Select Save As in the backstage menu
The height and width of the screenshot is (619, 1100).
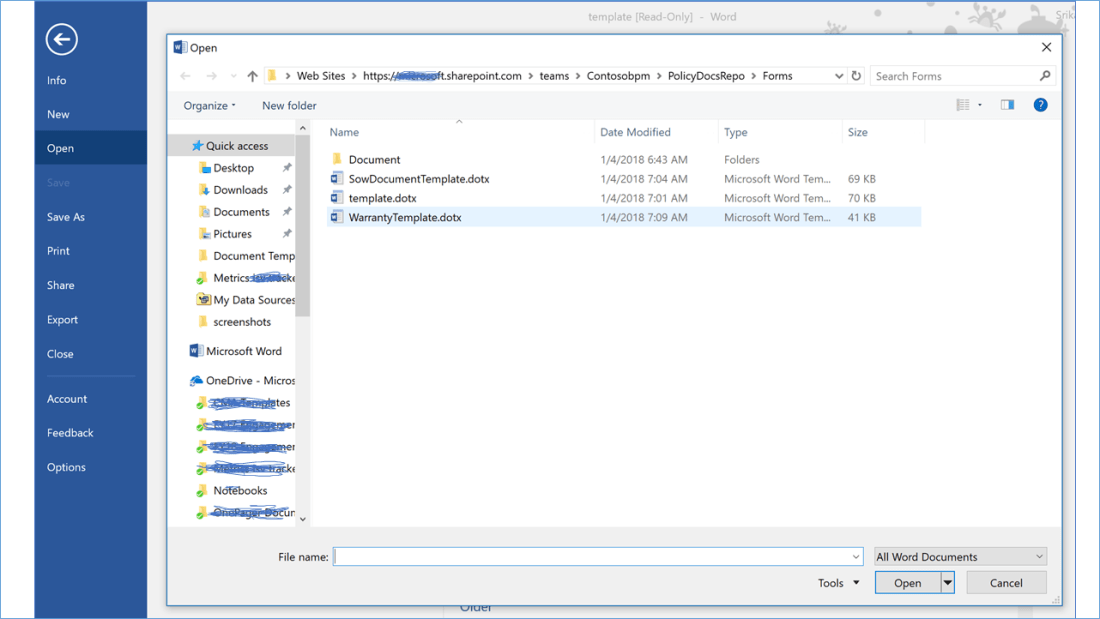(66, 217)
